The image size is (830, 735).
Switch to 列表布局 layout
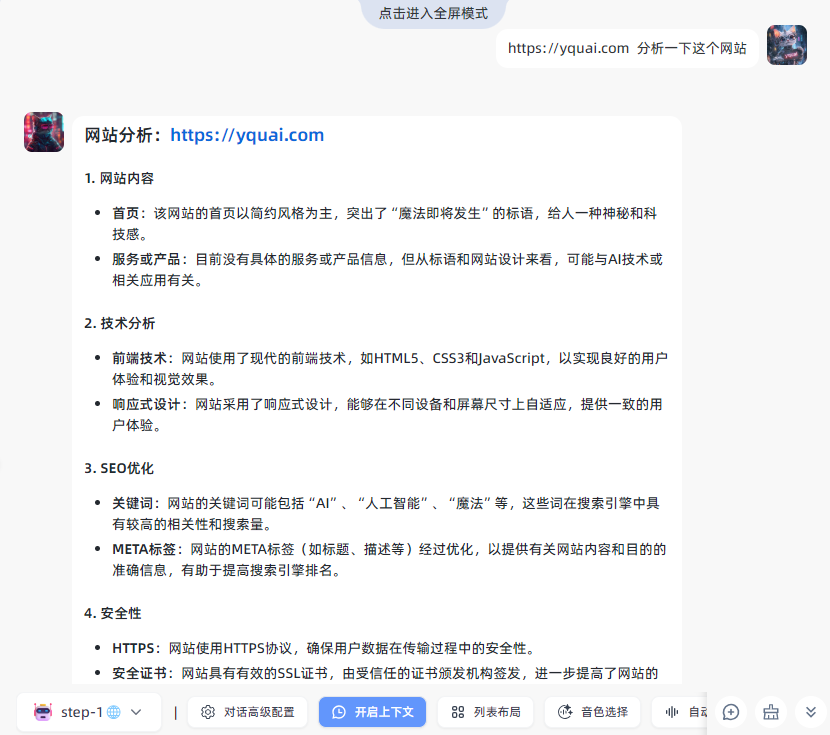pos(485,712)
